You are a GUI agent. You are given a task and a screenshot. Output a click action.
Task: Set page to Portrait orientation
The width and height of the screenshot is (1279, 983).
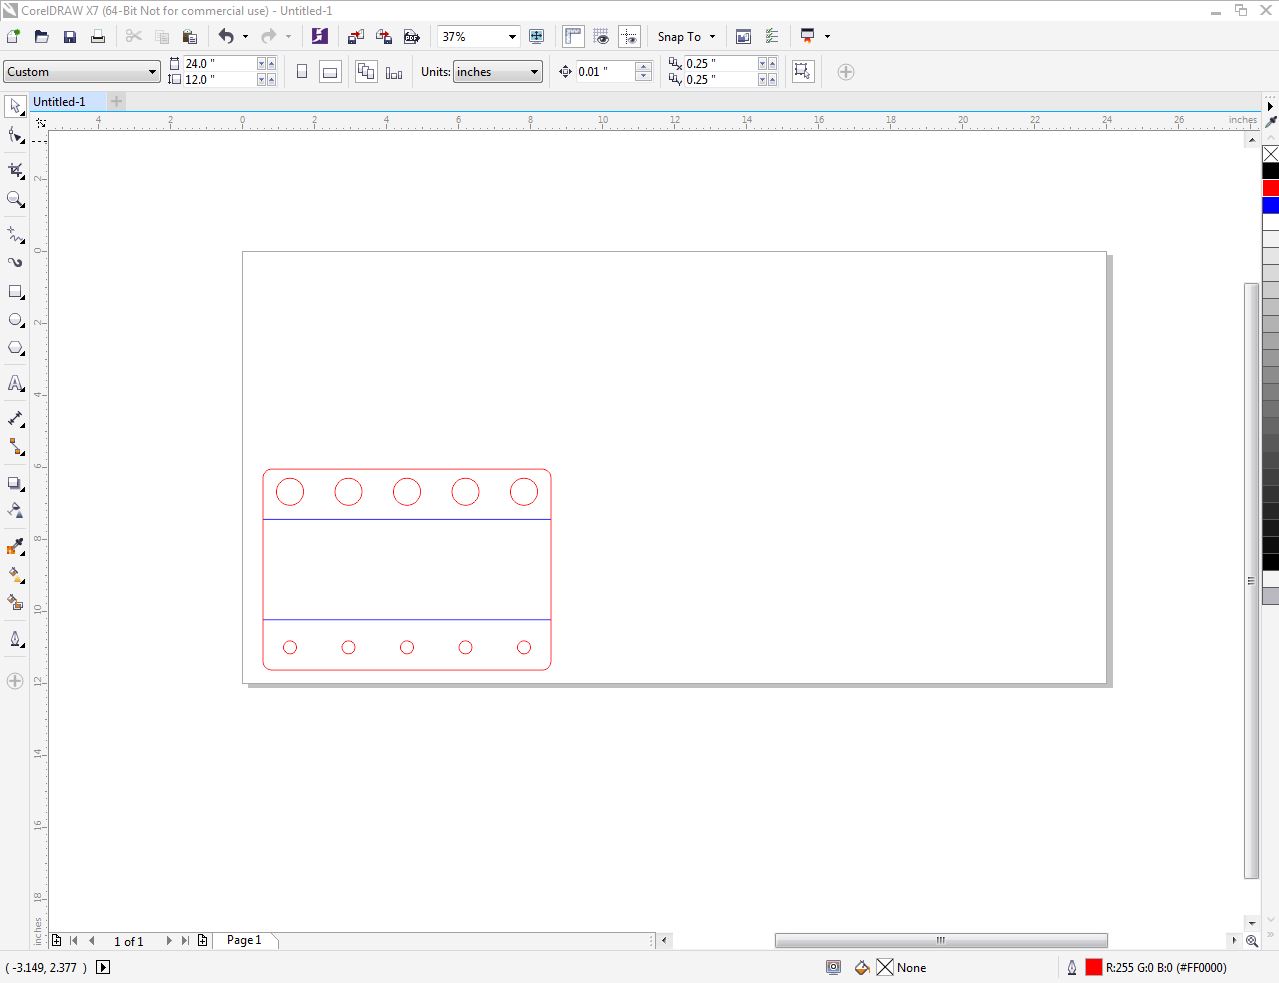[302, 72]
